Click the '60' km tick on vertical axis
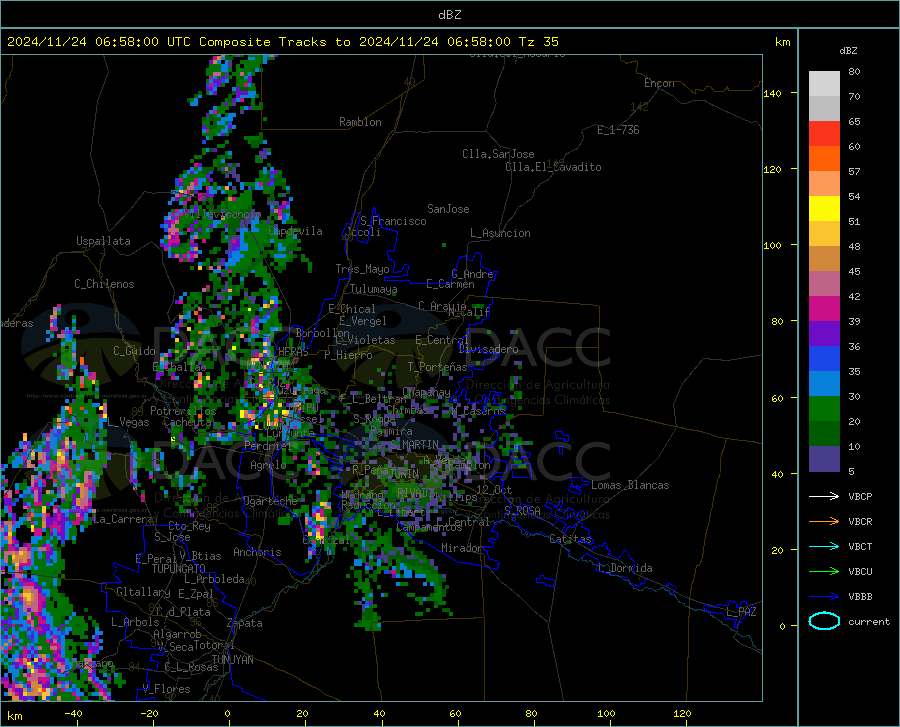 [x=777, y=398]
